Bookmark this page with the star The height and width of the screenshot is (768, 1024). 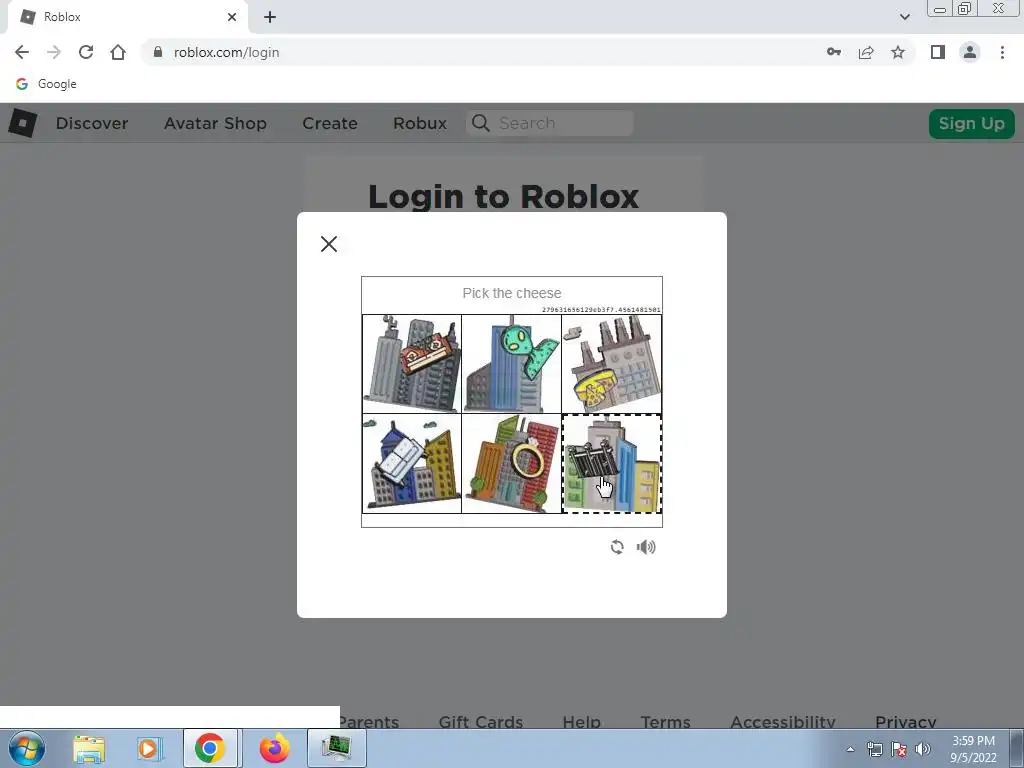click(x=898, y=52)
